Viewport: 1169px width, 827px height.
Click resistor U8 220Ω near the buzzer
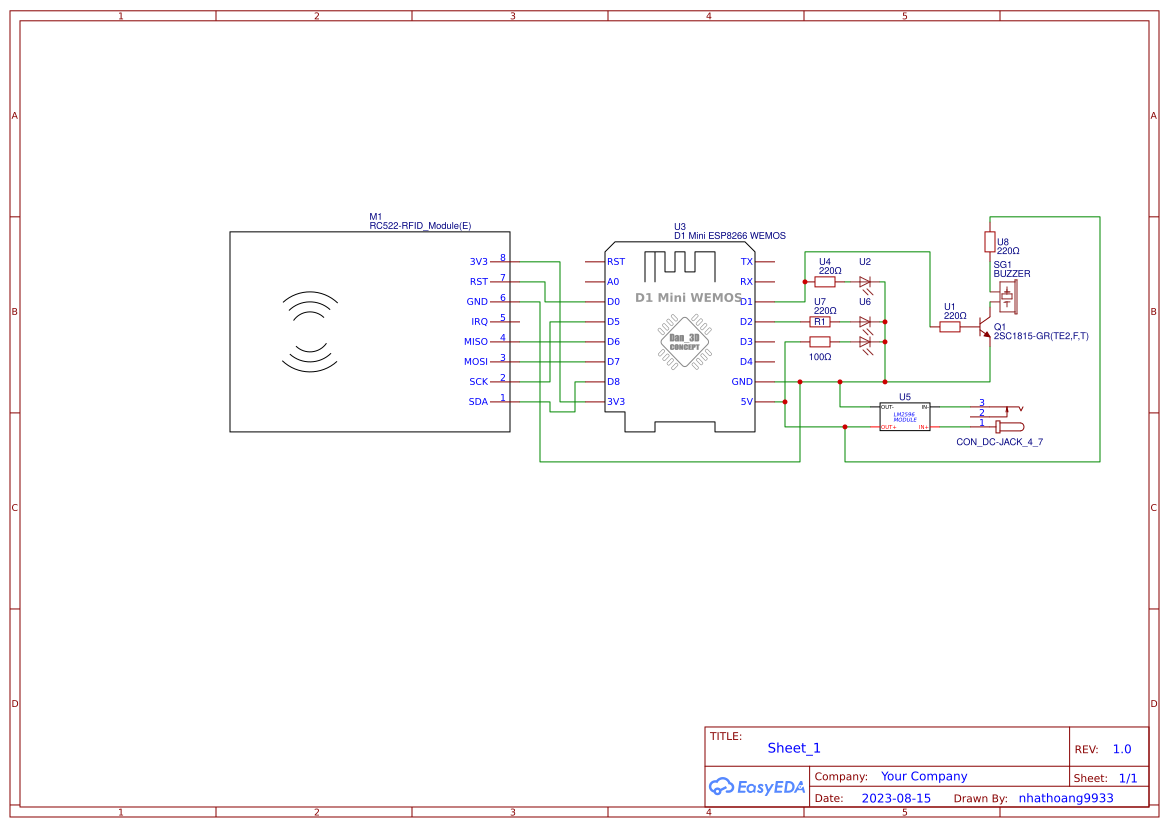(x=990, y=243)
